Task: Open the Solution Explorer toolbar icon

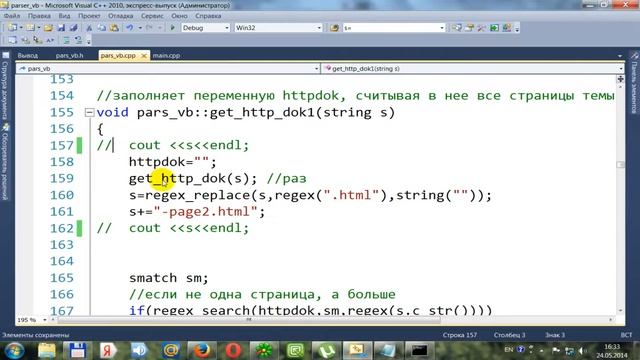Action: tap(457, 28)
